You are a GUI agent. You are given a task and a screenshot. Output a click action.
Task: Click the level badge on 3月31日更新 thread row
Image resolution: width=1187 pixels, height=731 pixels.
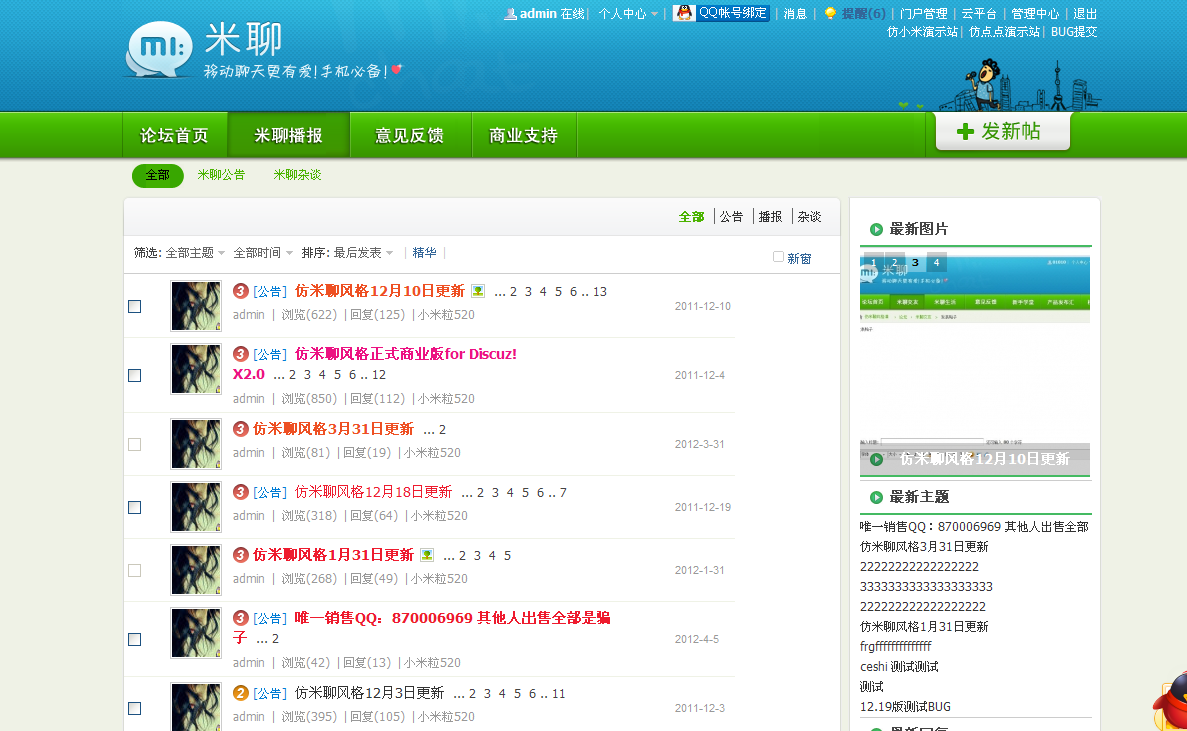tap(241, 429)
